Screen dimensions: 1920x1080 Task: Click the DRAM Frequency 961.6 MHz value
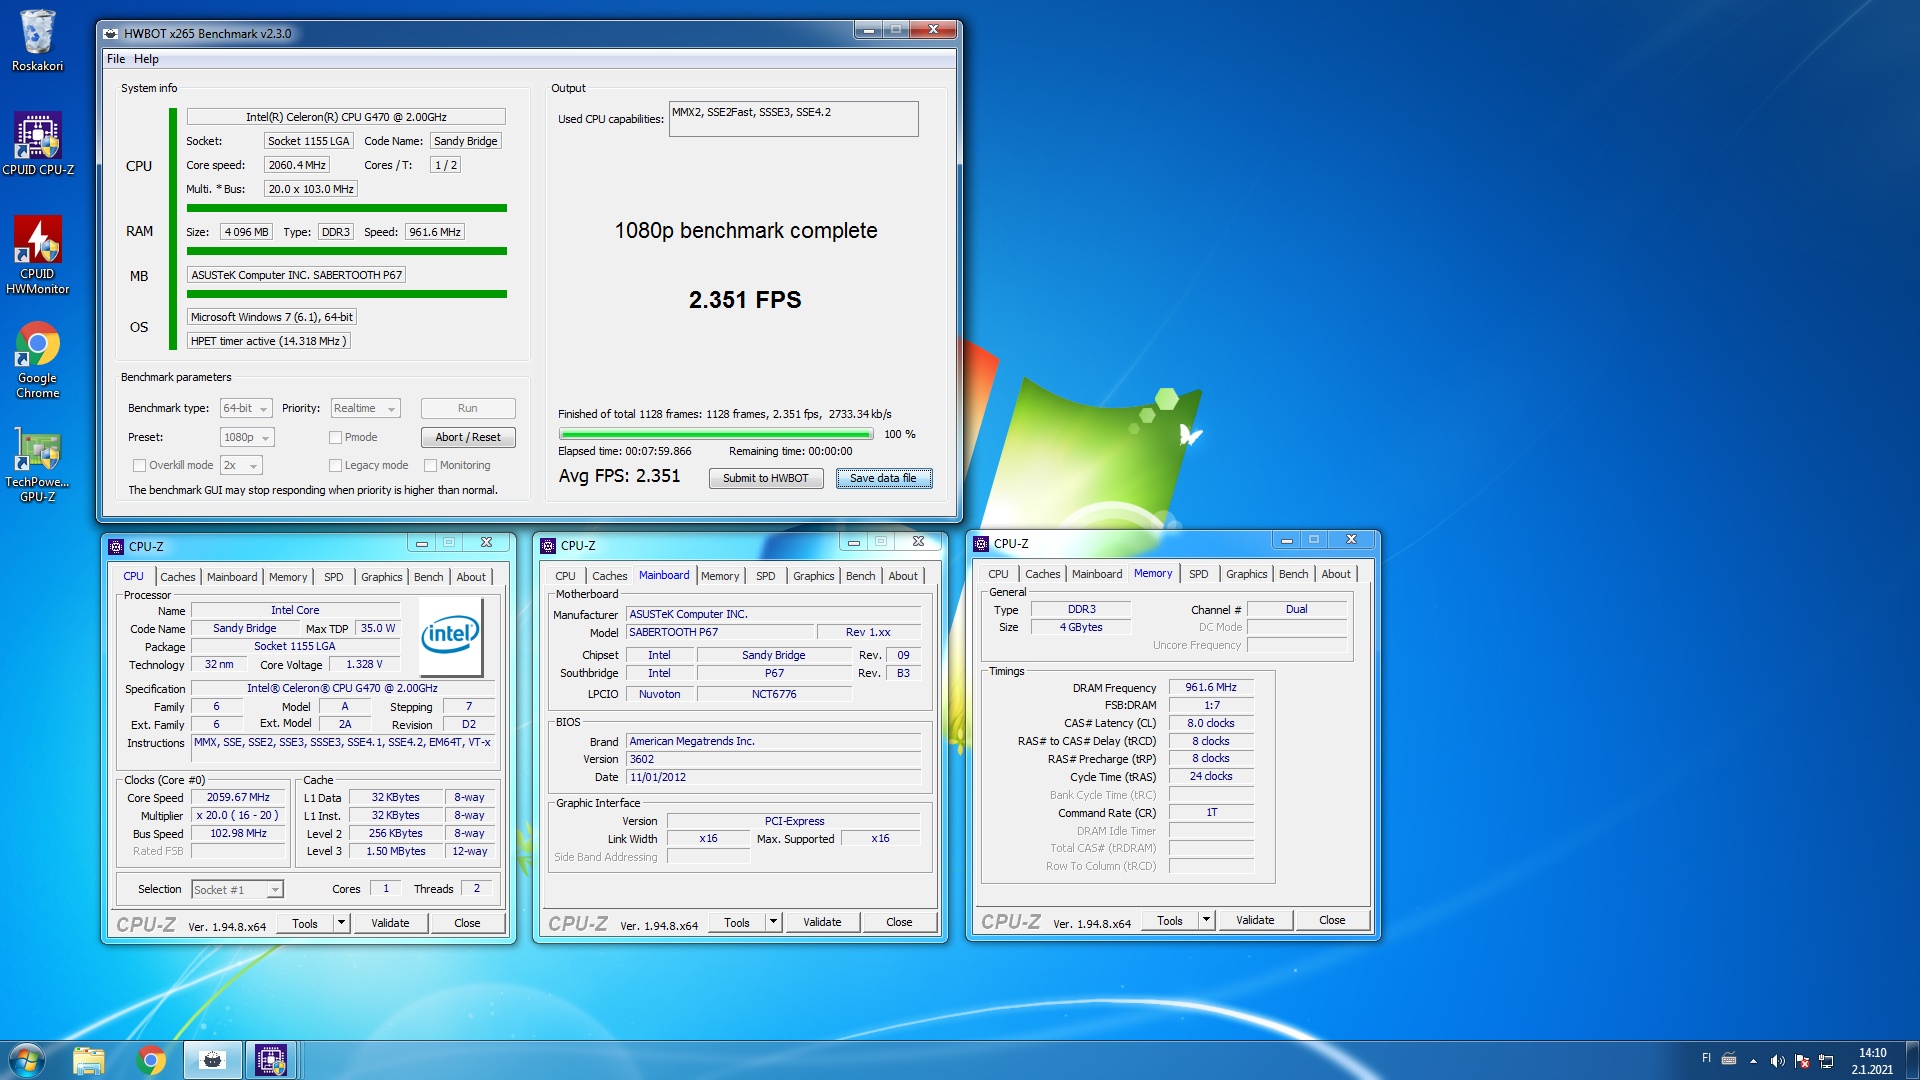coord(1210,688)
